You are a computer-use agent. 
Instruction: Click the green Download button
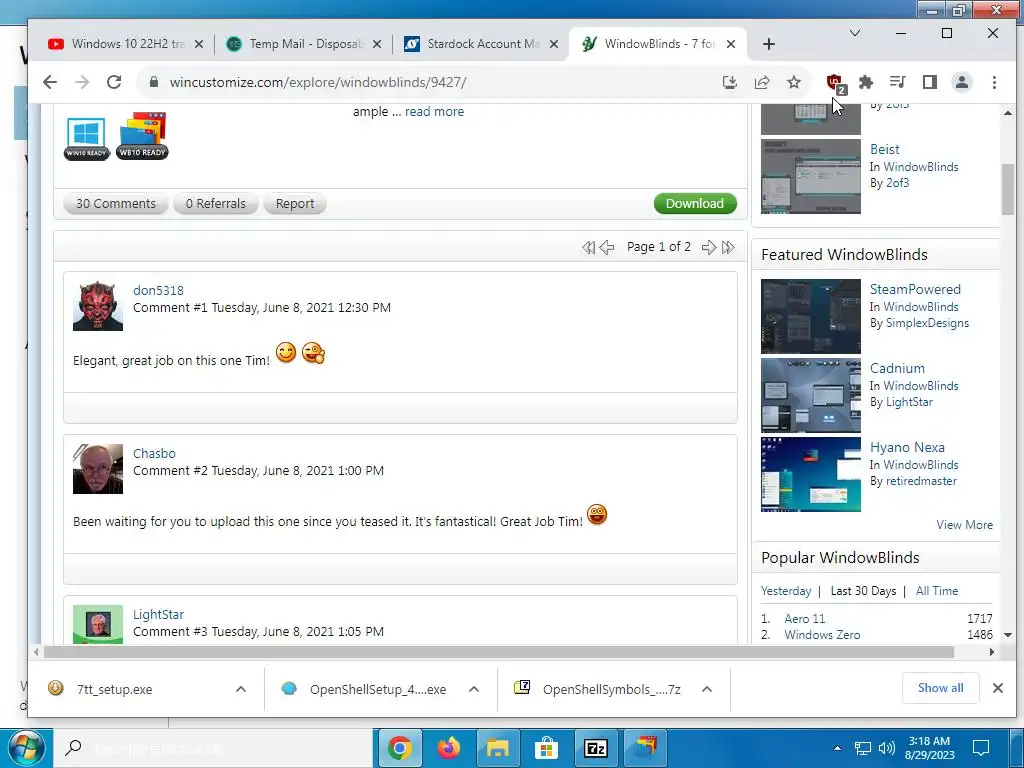point(695,203)
